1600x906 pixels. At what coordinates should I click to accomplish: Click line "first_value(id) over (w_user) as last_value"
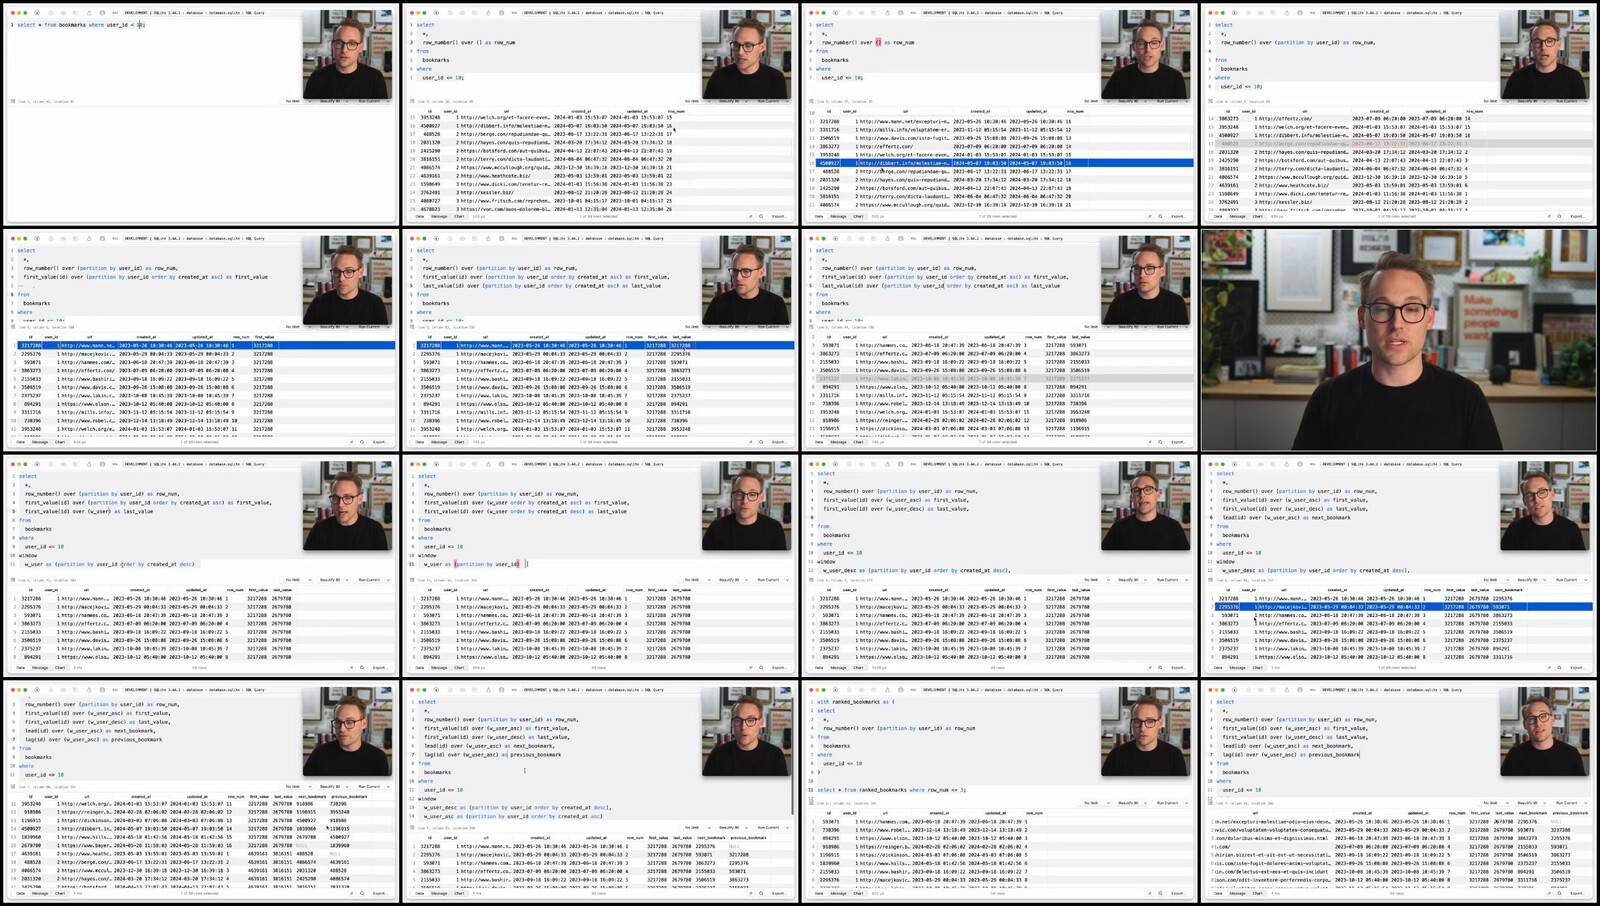(89, 511)
